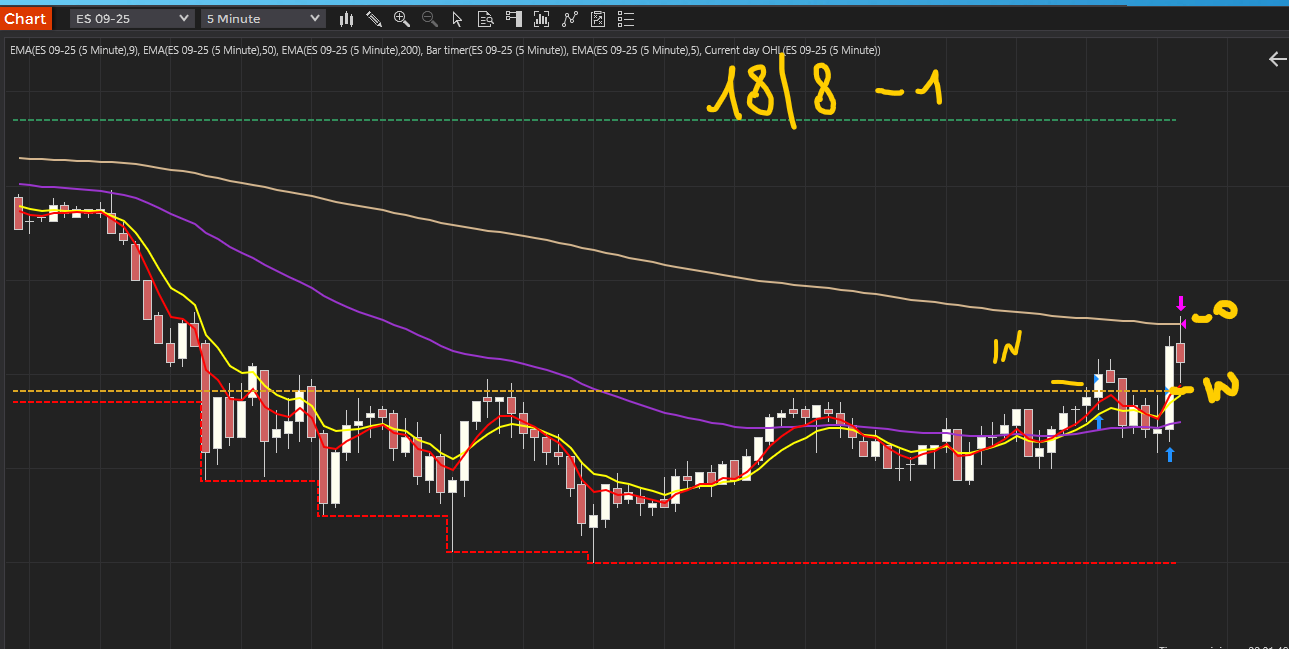The height and width of the screenshot is (649, 1289).
Task: Open the ES 09-25 instrument dropdown
Action: pyautogui.click(x=133, y=18)
